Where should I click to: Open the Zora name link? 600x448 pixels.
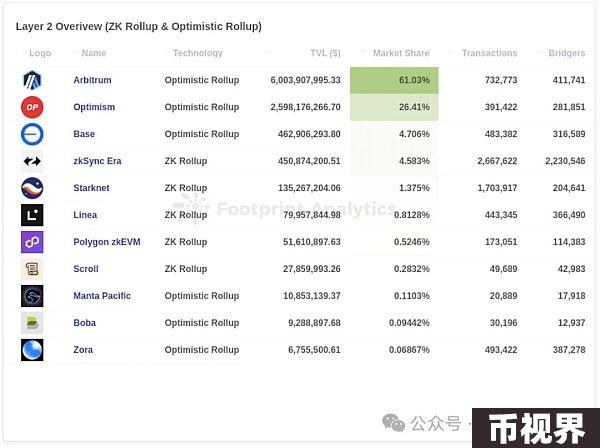point(83,350)
